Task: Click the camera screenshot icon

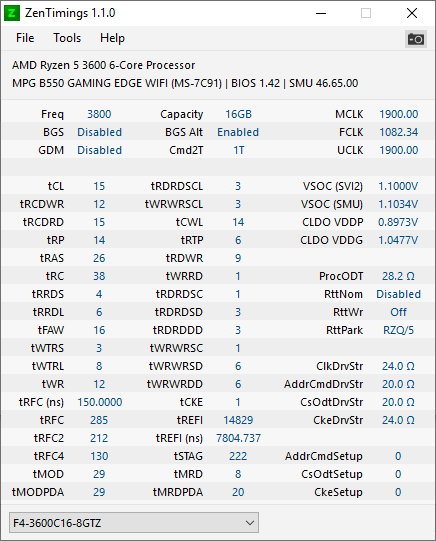Action: click(x=416, y=39)
